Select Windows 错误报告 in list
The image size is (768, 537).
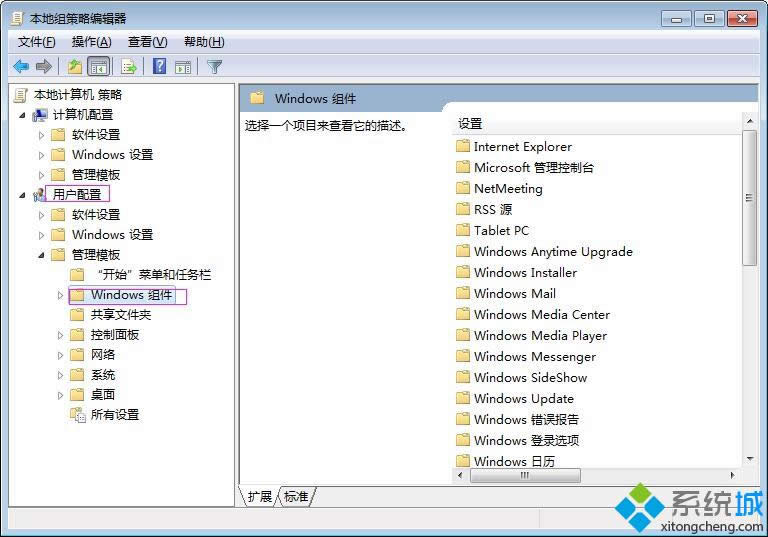pos(527,419)
